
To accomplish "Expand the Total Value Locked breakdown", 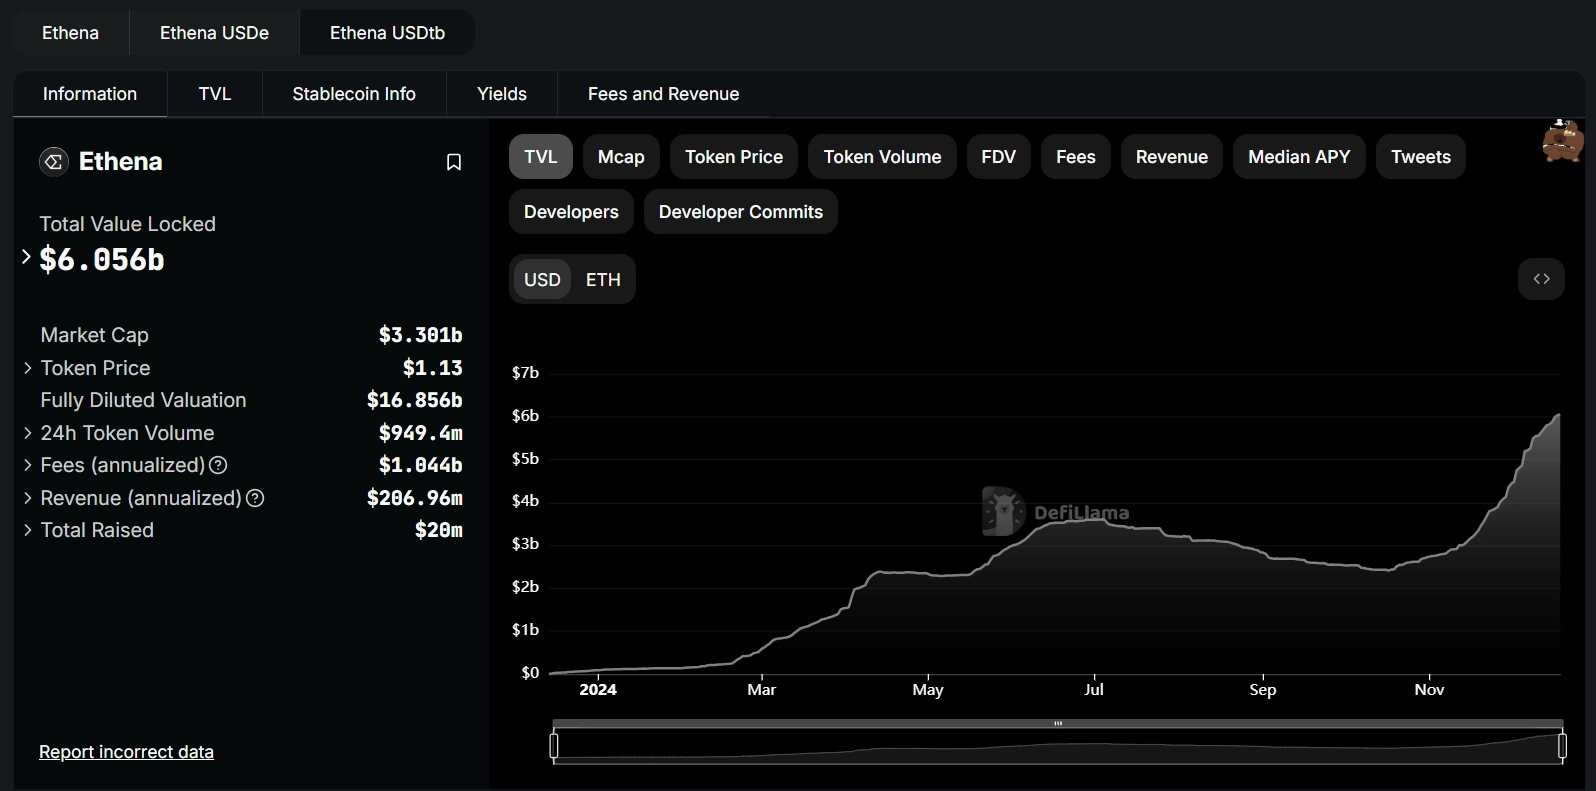I will [x=27, y=258].
